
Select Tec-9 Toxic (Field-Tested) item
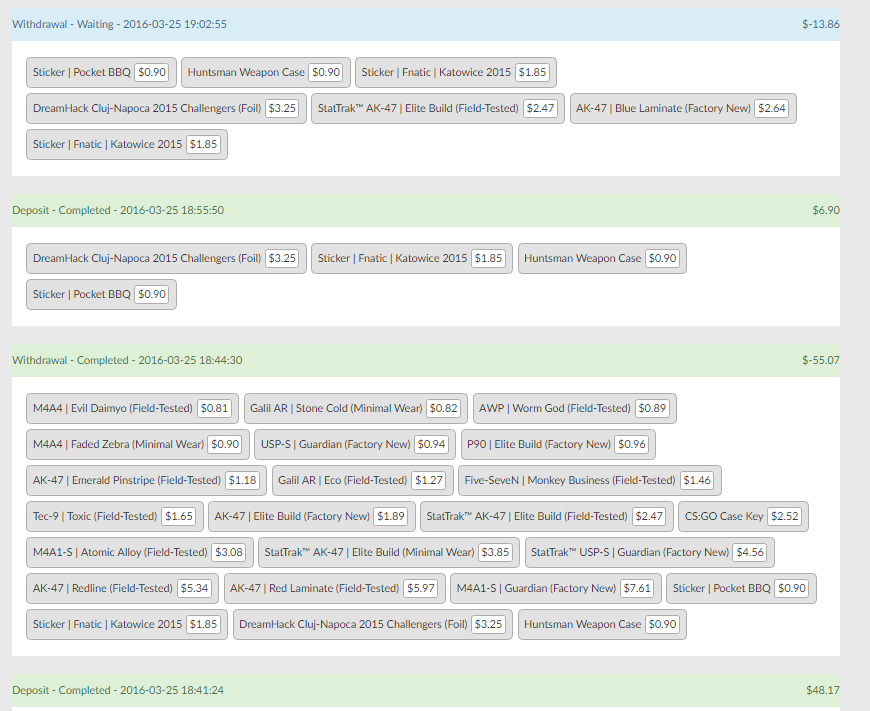(x=115, y=516)
